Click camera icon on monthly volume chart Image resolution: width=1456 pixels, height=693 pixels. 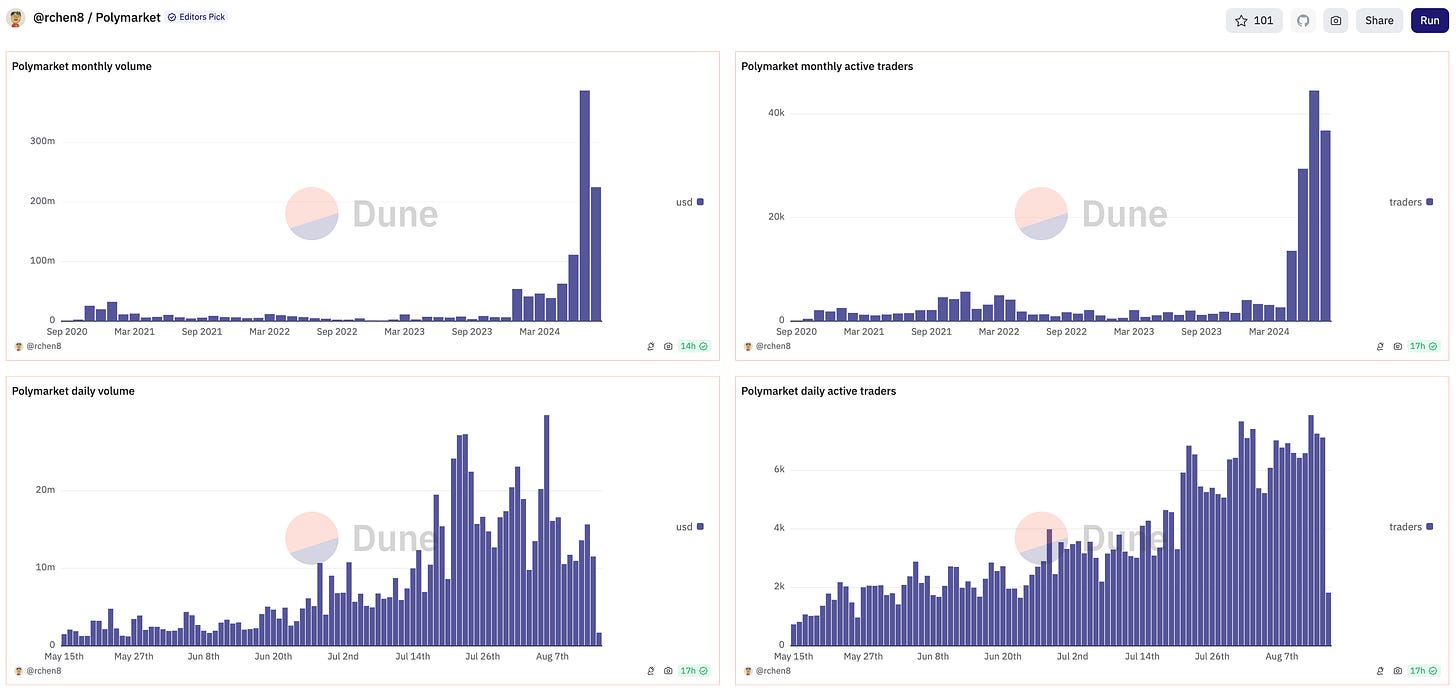pyautogui.click(x=668, y=346)
